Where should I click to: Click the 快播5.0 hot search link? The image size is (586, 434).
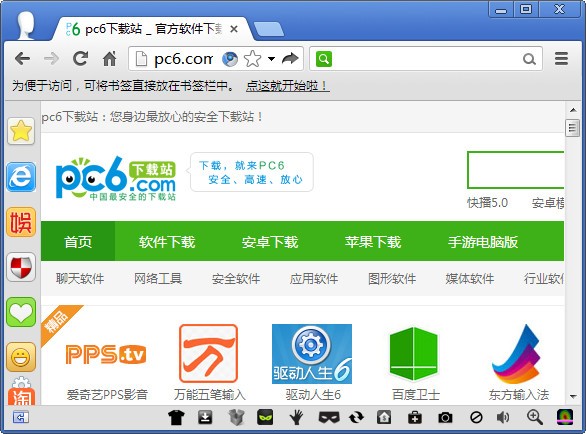coord(487,203)
